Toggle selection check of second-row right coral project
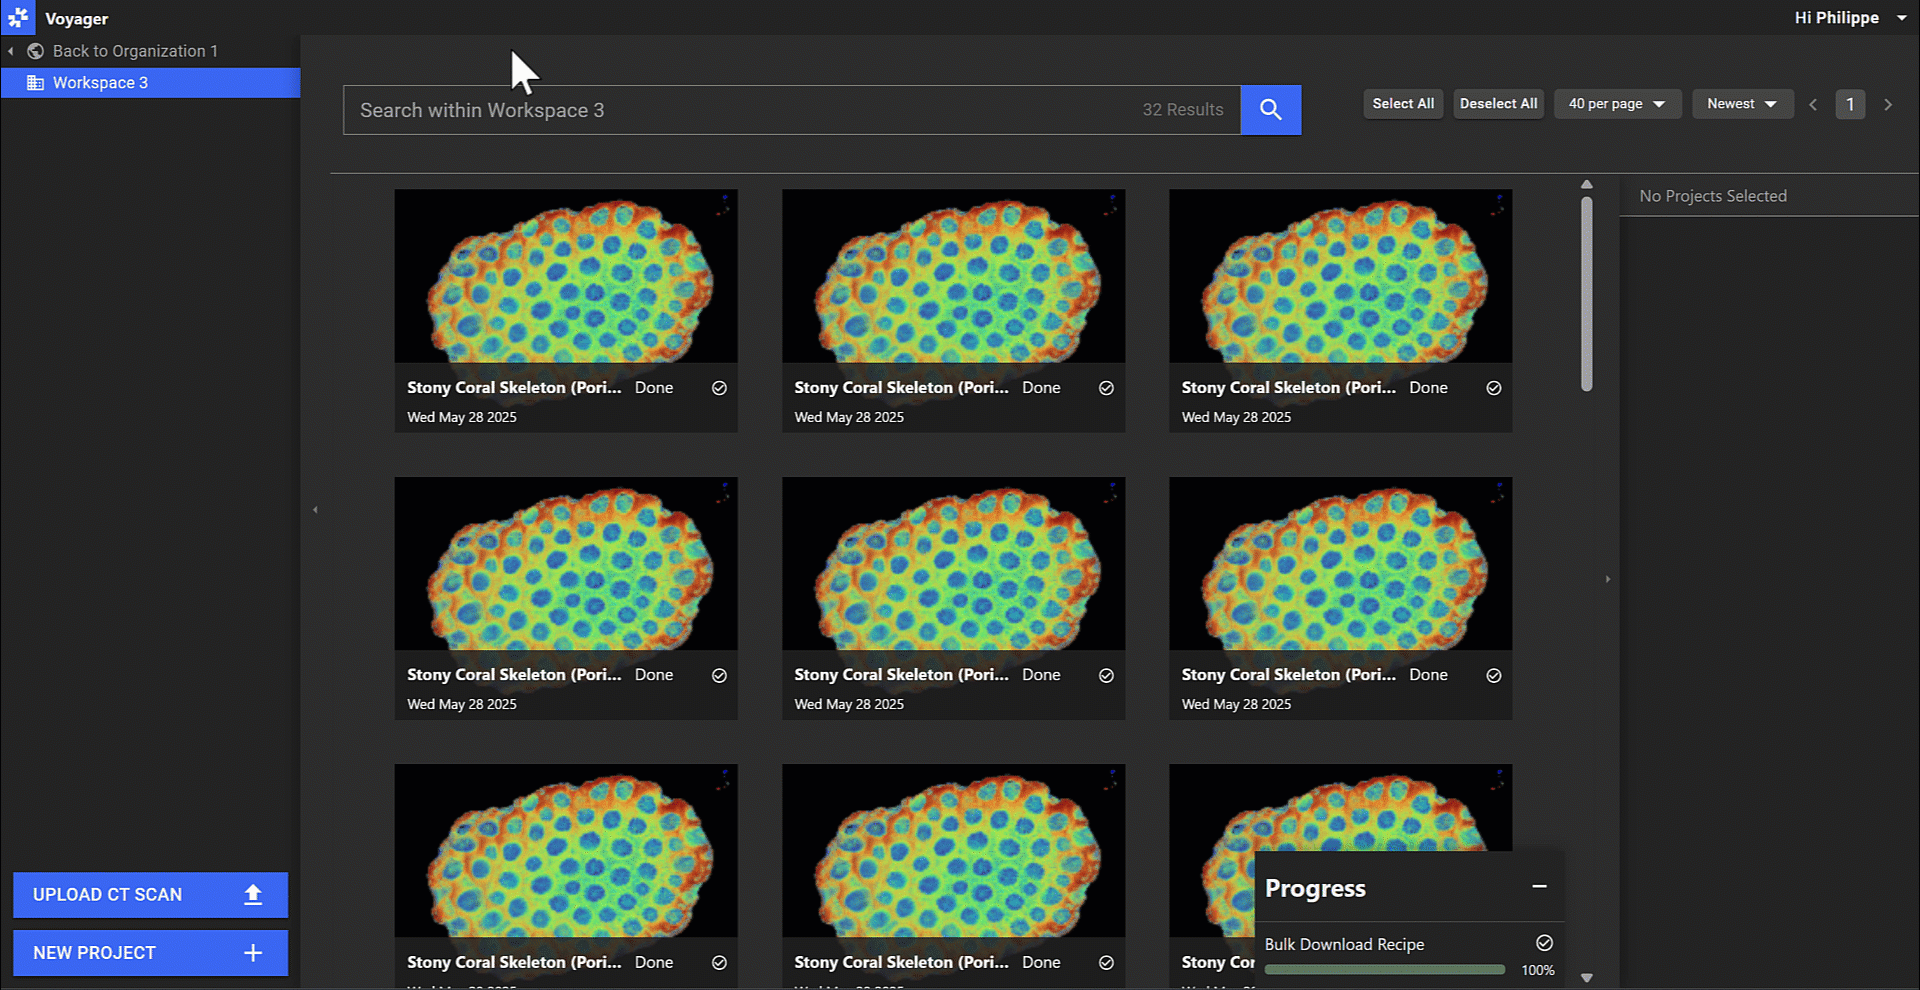Image resolution: width=1920 pixels, height=990 pixels. click(x=1493, y=676)
